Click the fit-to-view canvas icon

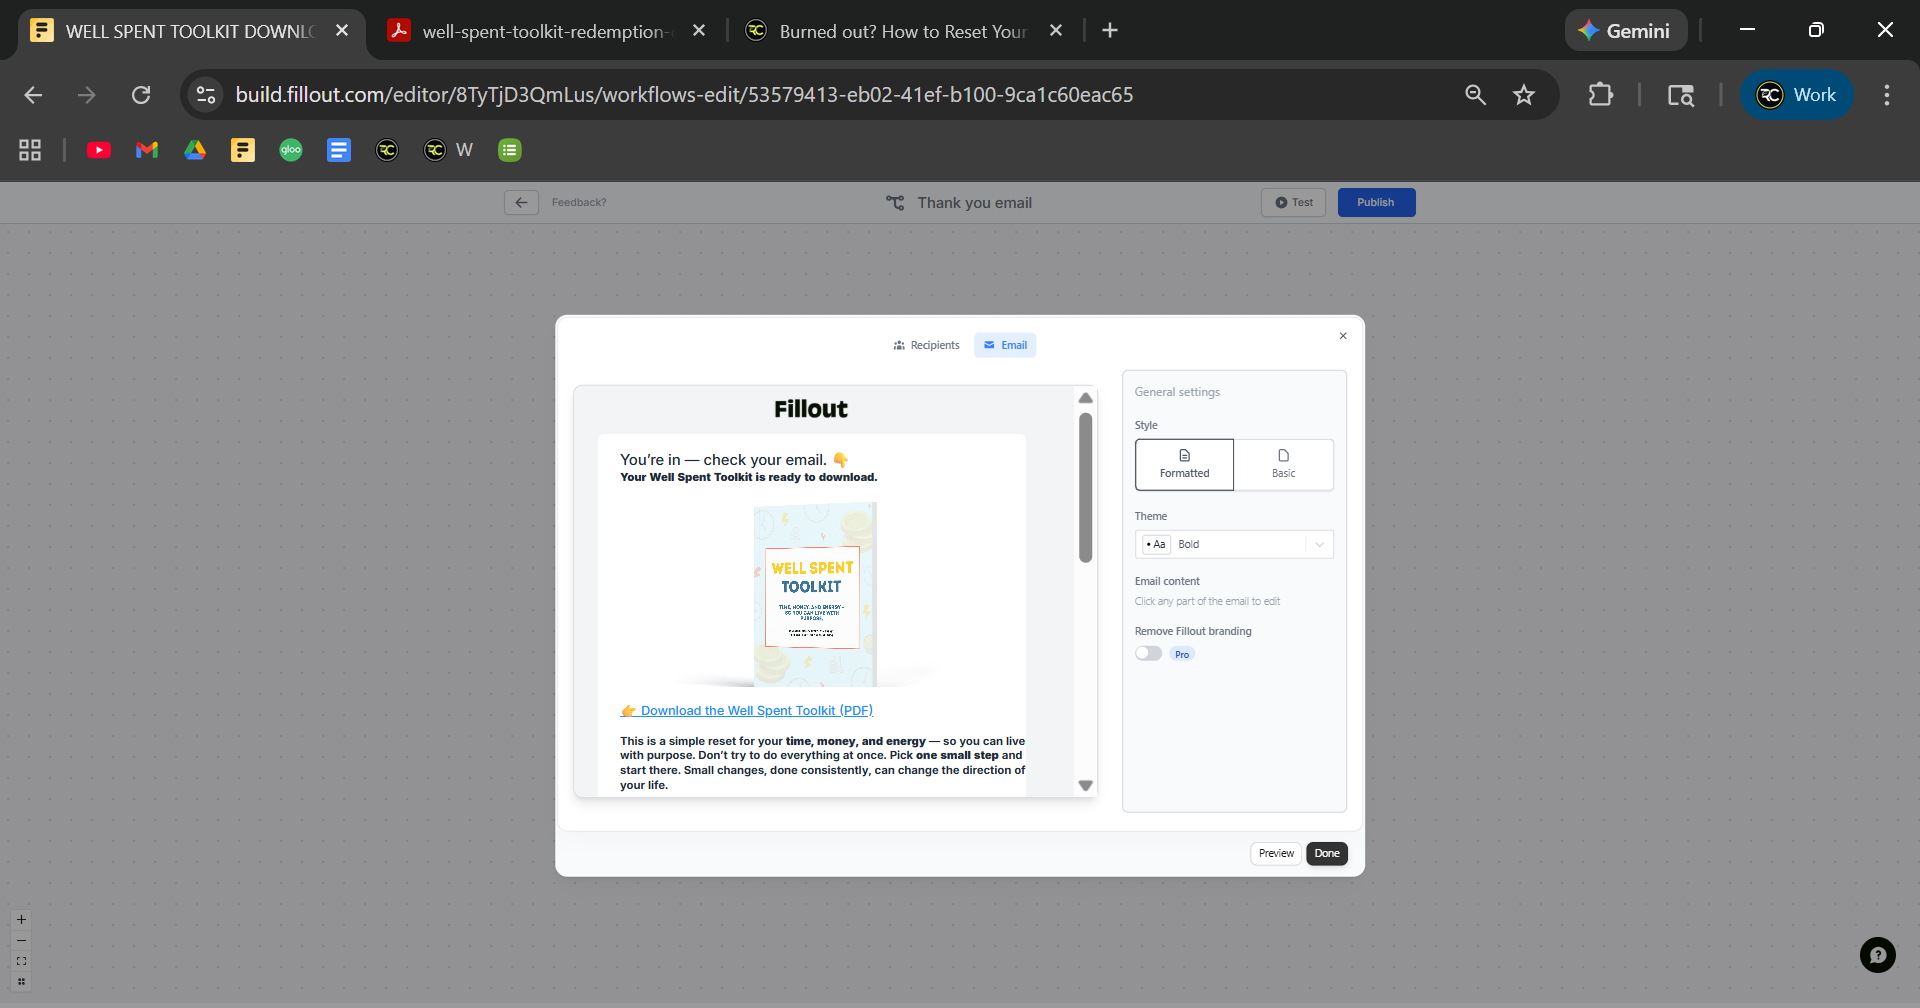21,961
